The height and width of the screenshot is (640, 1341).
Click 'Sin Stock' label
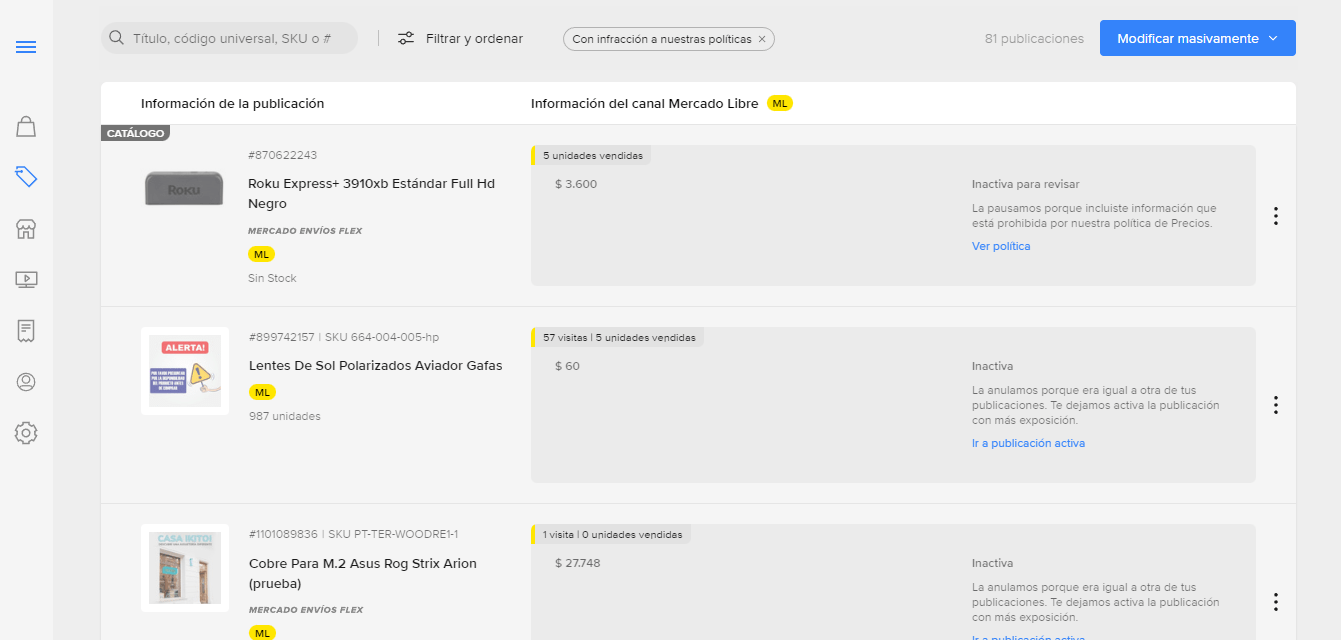pyautogui.click(x=272, y=278)
